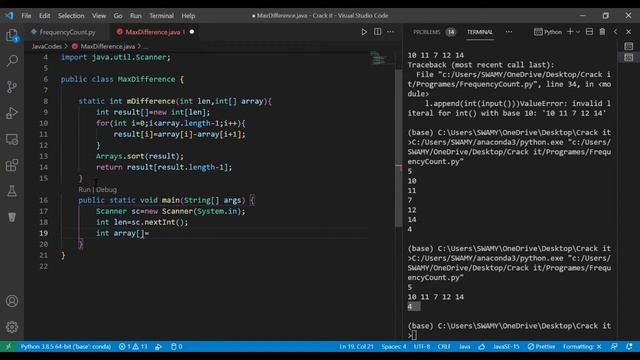The width and height of the screenshot is (640, 360).
Task: Open the Edit menu
Action: pyautogui.click(x=44, y=16)
